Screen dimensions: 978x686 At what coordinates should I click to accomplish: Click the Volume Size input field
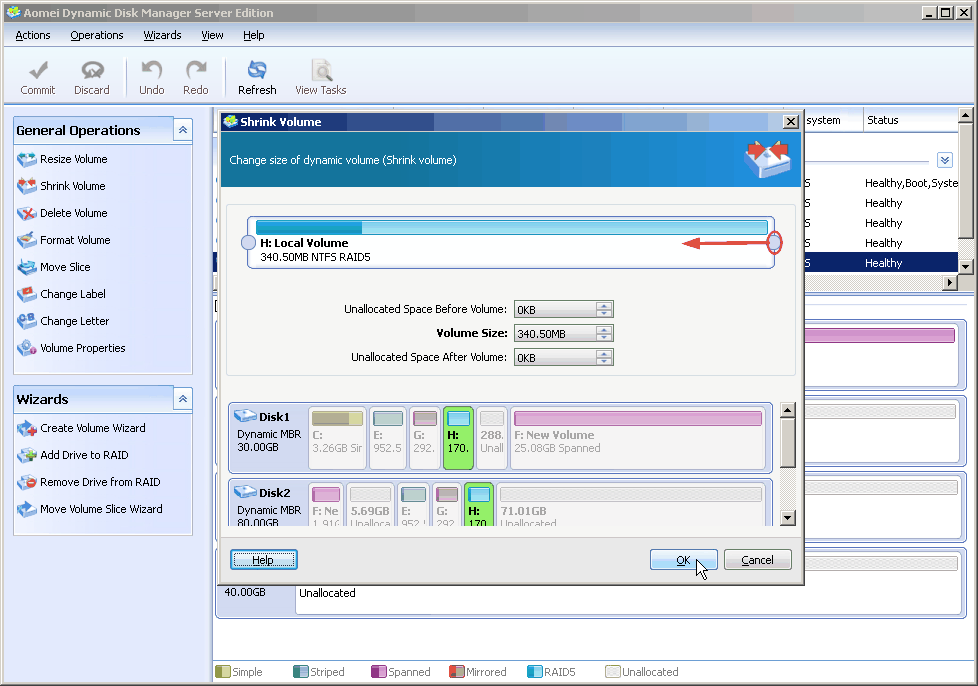pos(555,334)
